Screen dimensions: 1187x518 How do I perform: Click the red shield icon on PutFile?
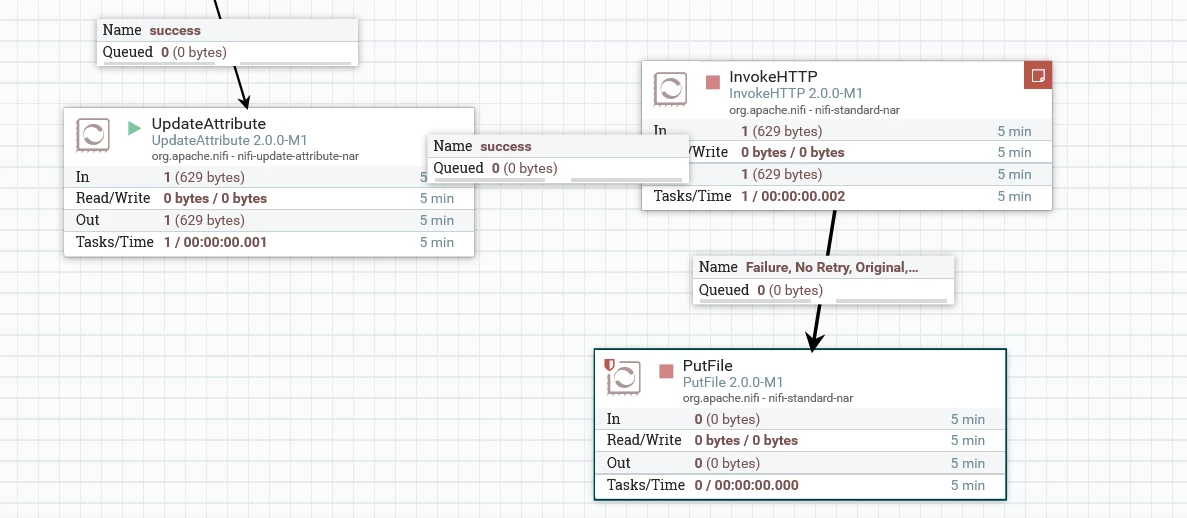tap(609, 364)
